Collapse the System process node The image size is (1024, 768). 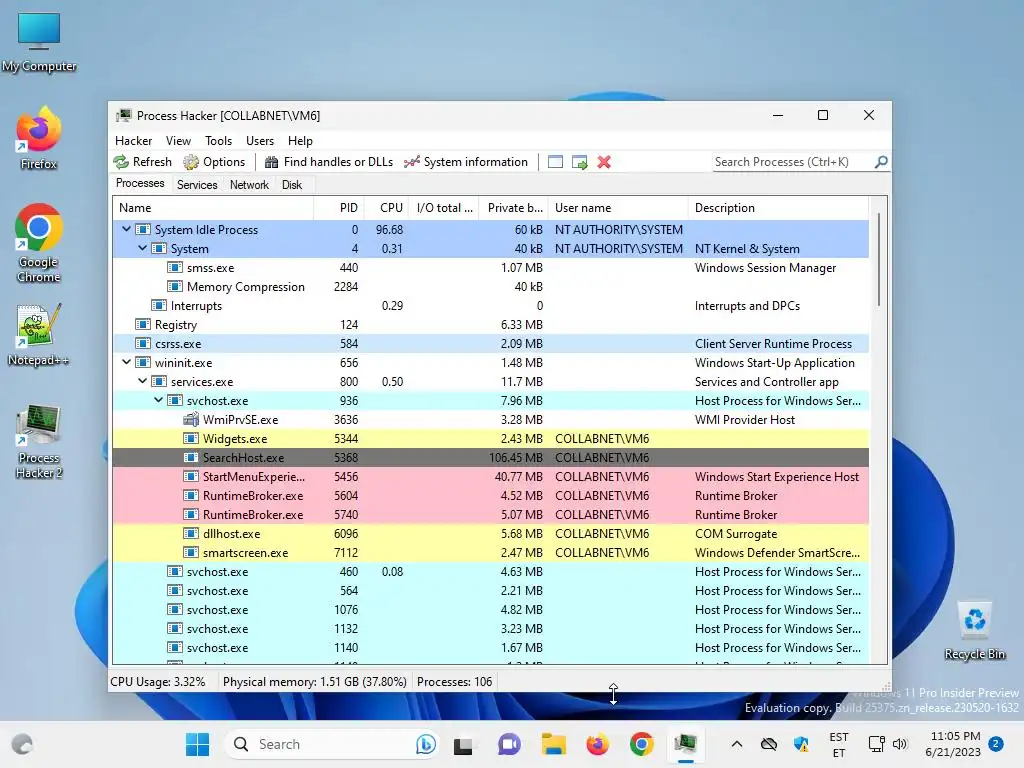[x=142, y=248]
